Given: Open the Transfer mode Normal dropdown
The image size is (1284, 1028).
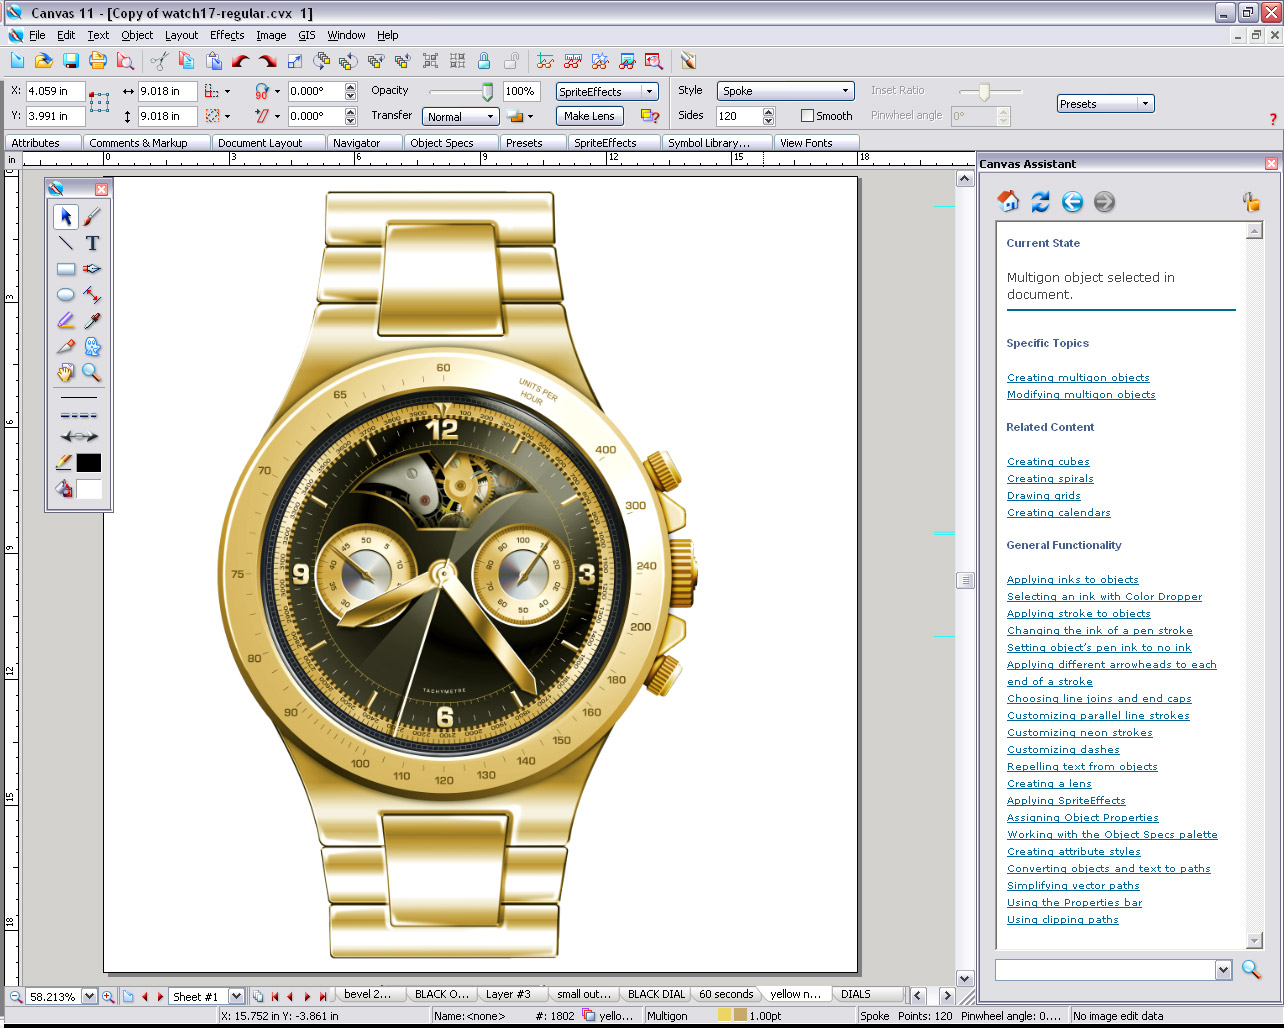Looking at the screenshot, I should coord(460,117).
